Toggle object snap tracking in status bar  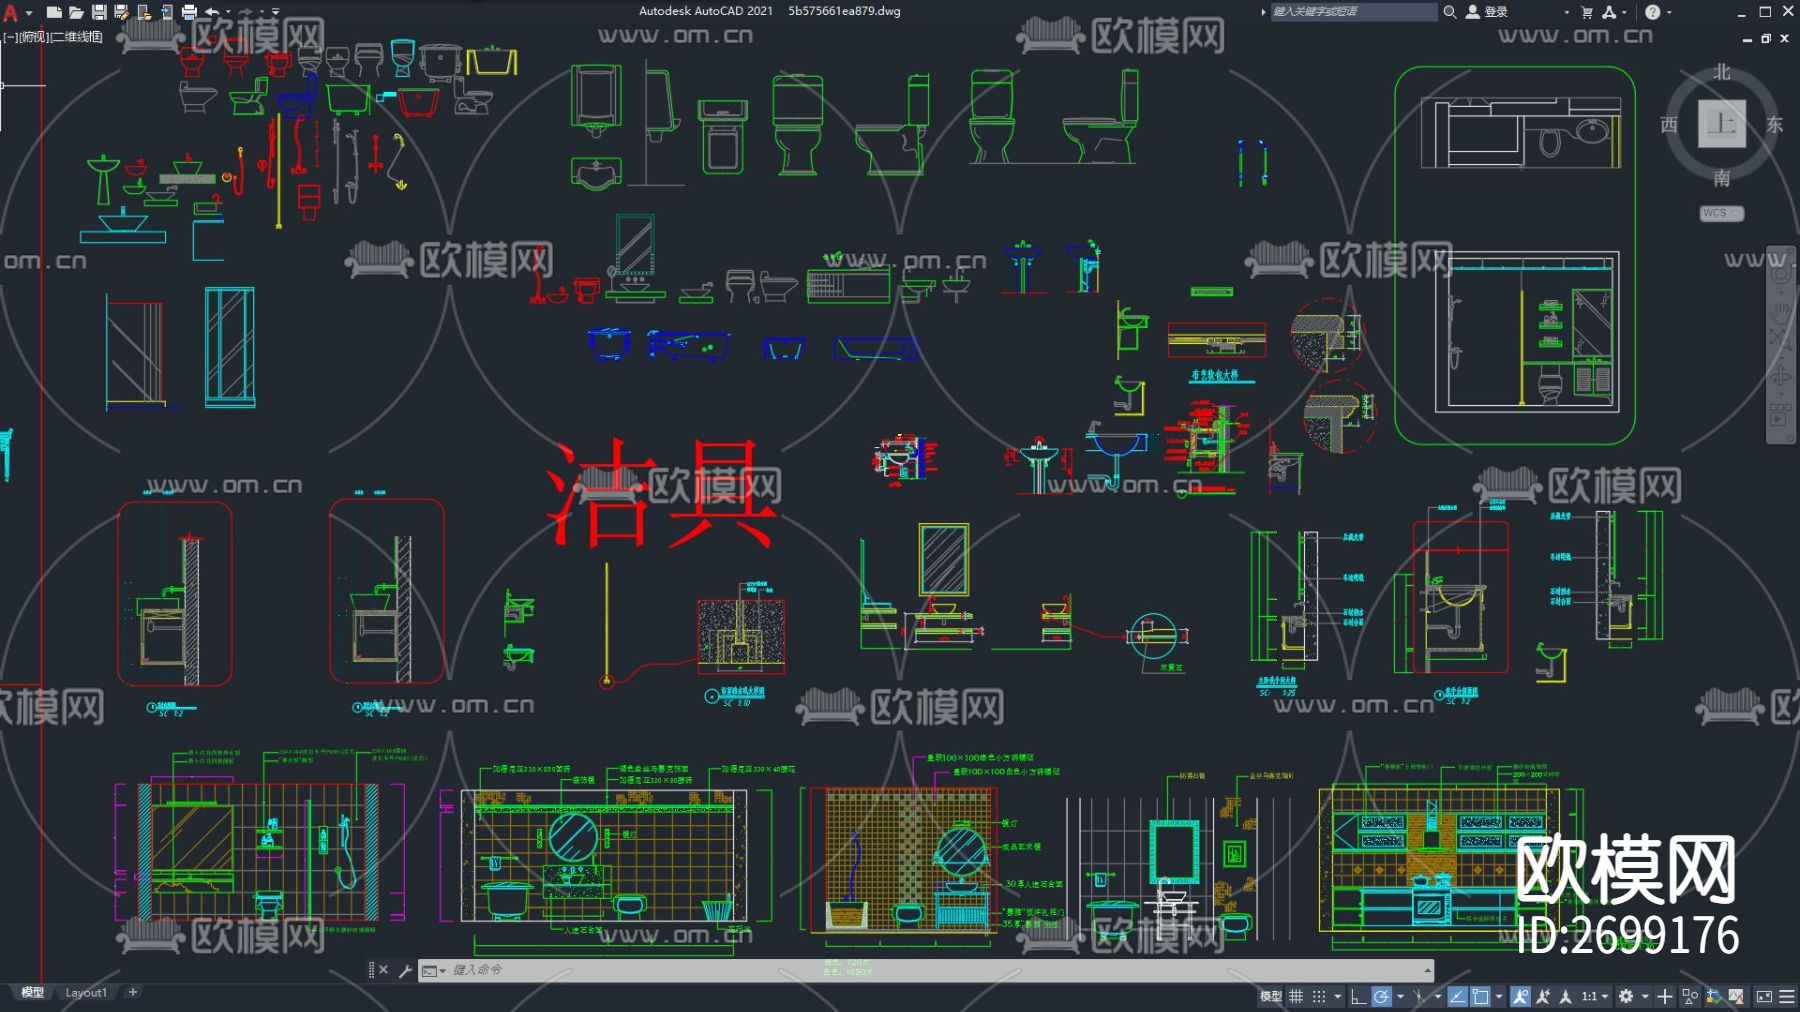click(x=1457, y=996)
